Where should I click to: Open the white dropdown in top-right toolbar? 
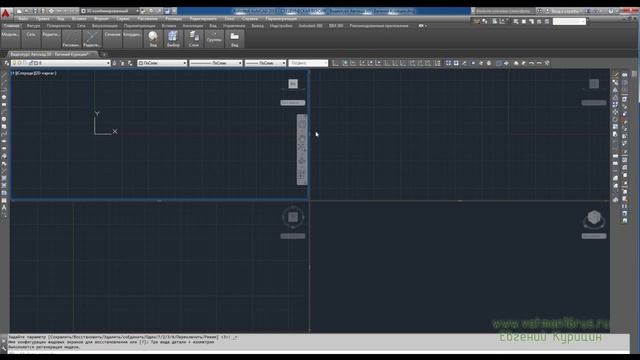point(569,21)
